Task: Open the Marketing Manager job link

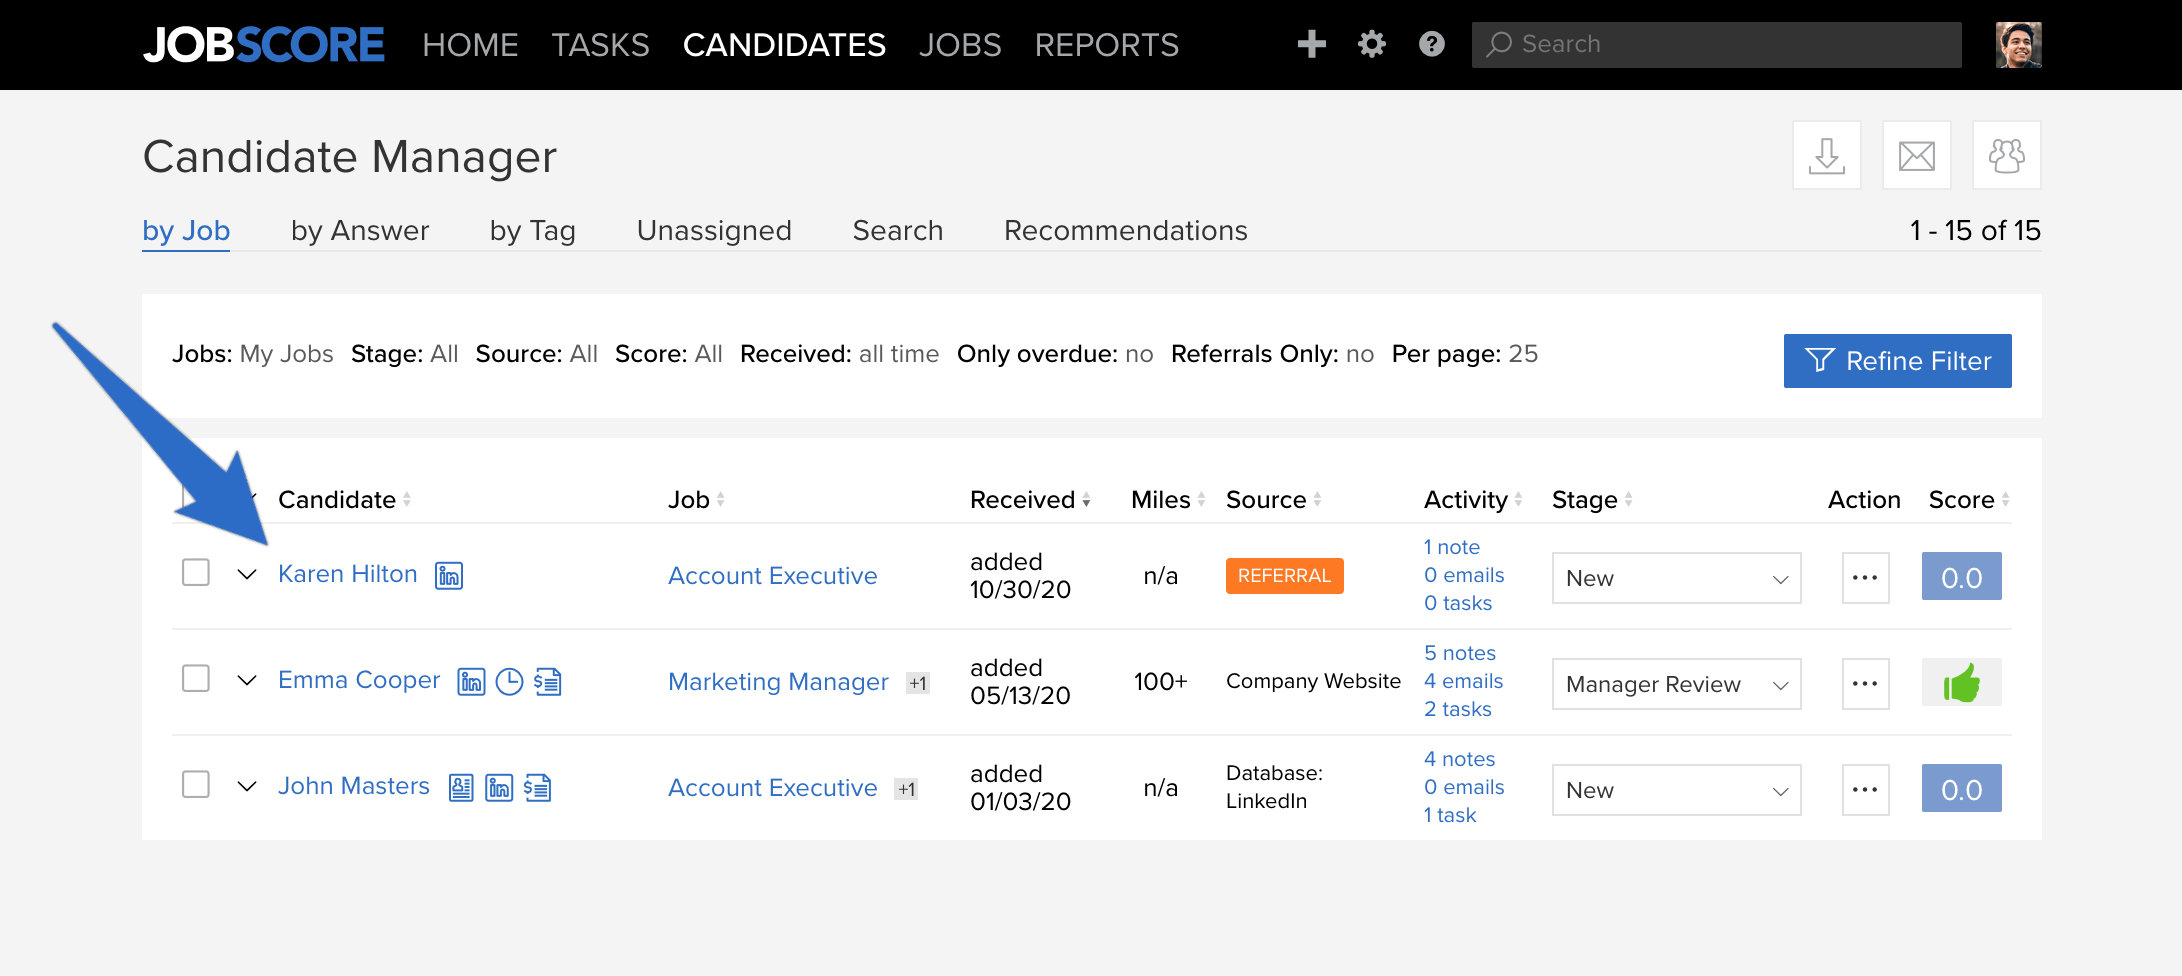Action: point(778,682)
